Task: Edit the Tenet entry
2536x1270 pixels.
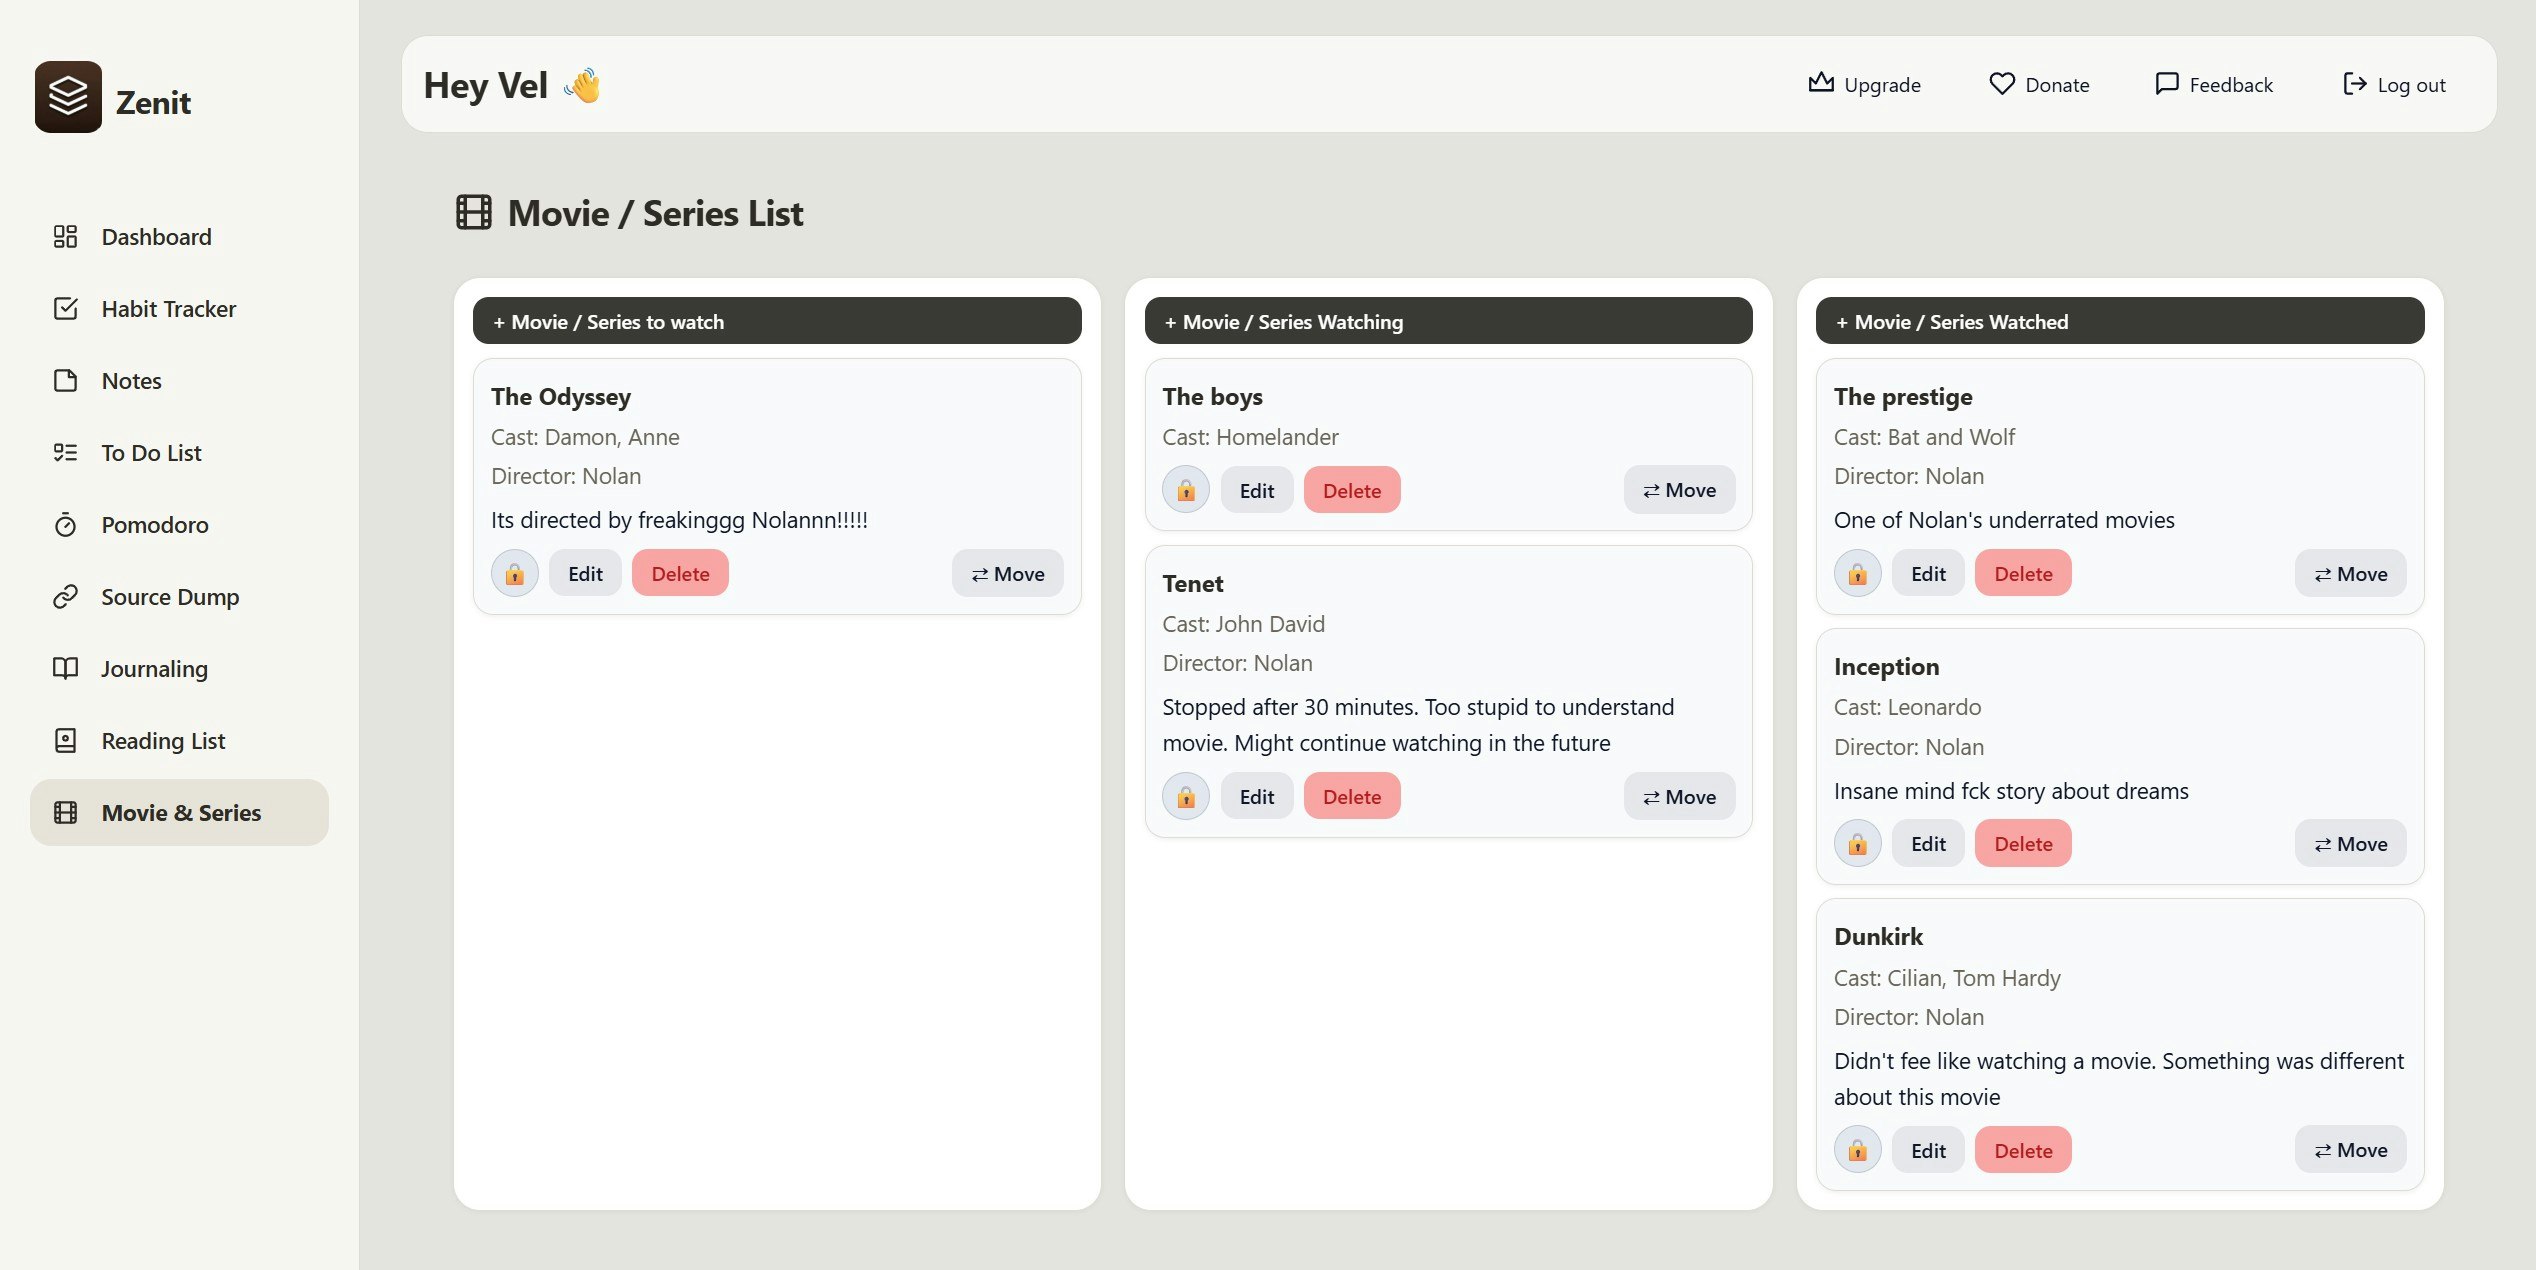Action: click(1256, 797)
